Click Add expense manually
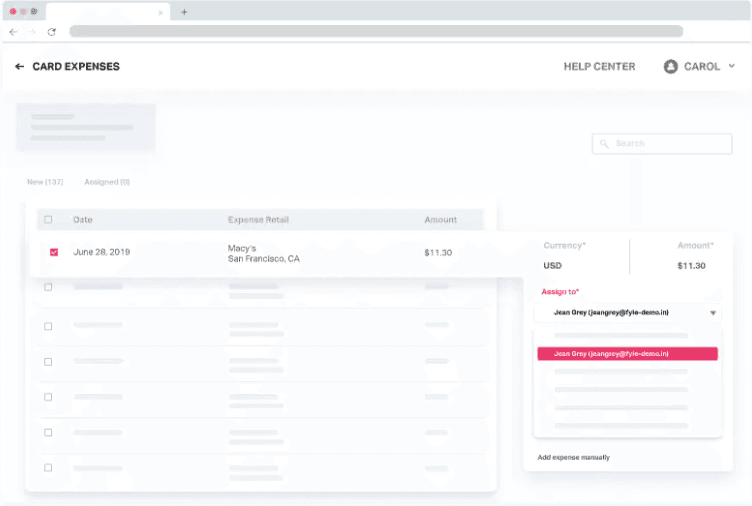 coord(574,457)
